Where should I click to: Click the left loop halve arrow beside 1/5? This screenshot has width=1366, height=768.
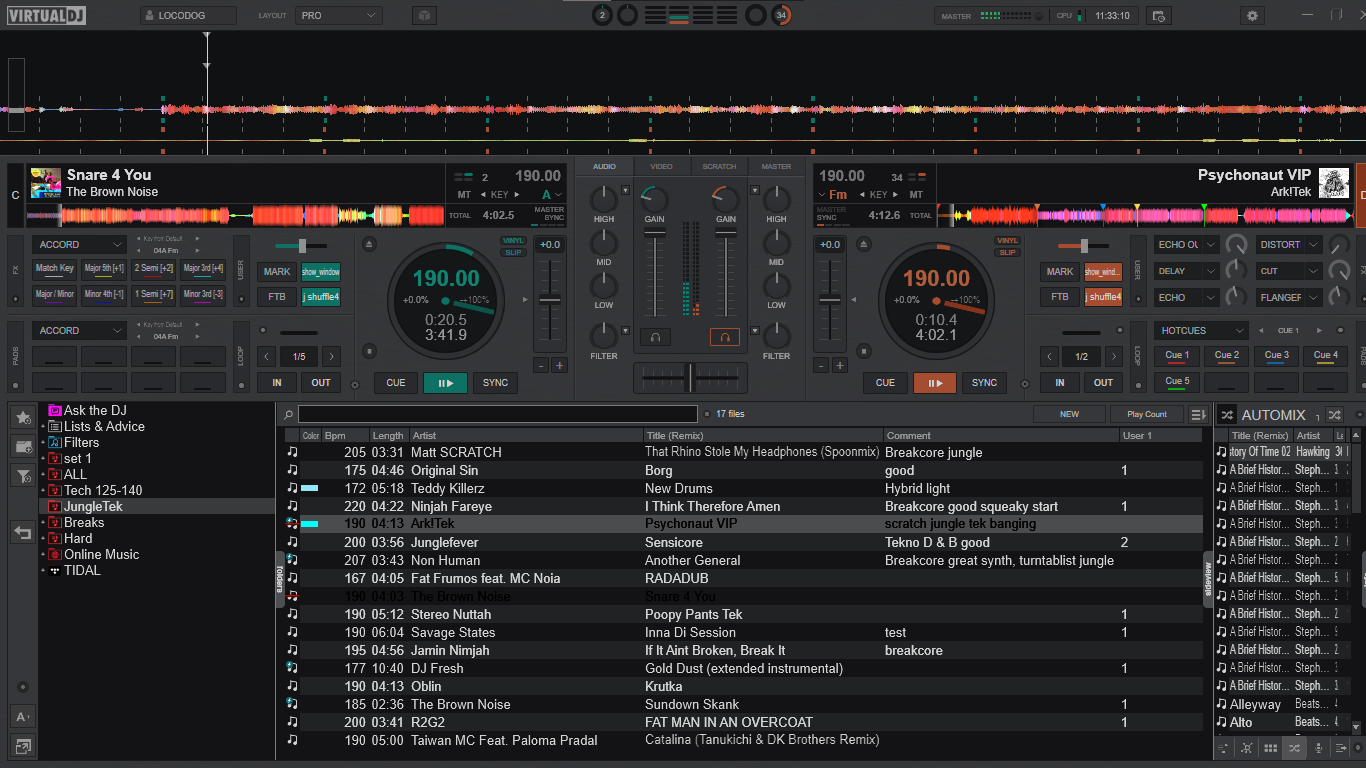tap(267, 356)
